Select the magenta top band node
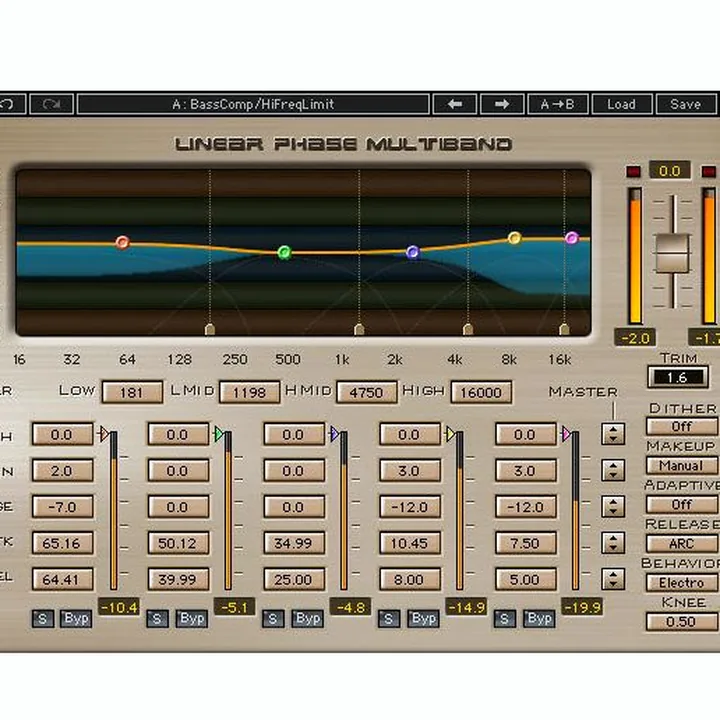The width and height of the screenshot is (720, 720). (x=572, y=238)
